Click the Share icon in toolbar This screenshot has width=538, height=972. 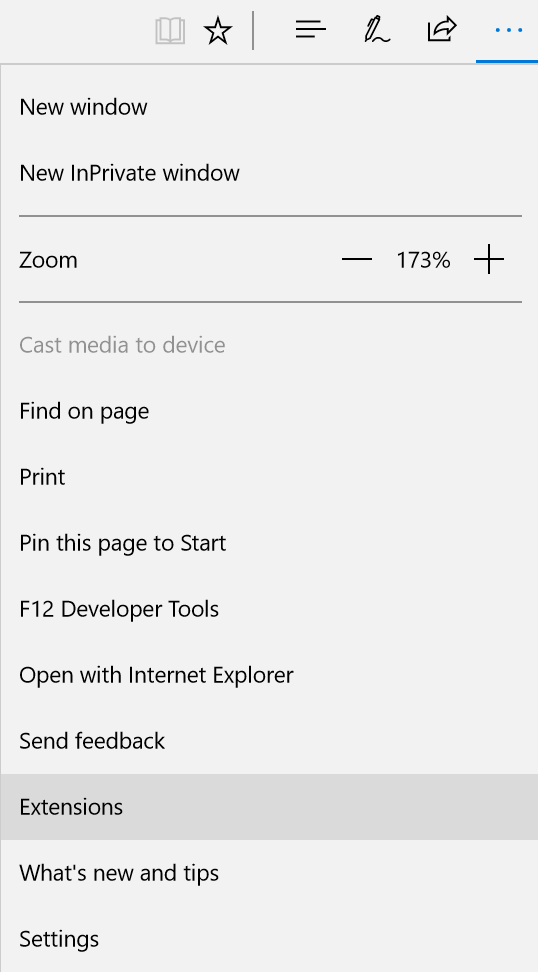(x=442, y=29)
